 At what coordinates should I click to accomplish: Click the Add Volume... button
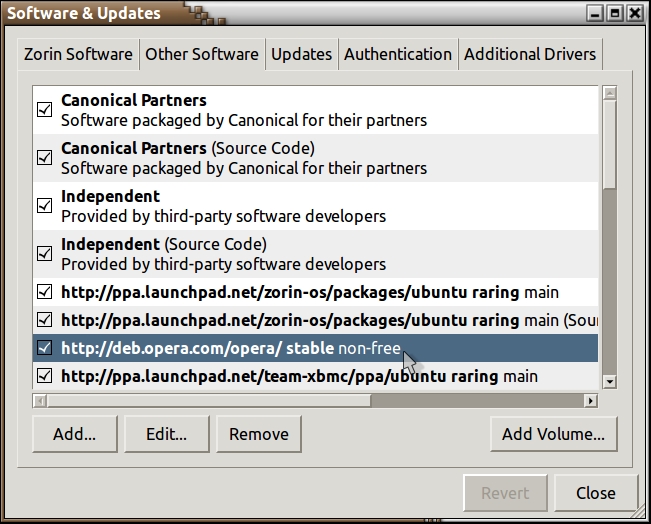tap(553, 434)
